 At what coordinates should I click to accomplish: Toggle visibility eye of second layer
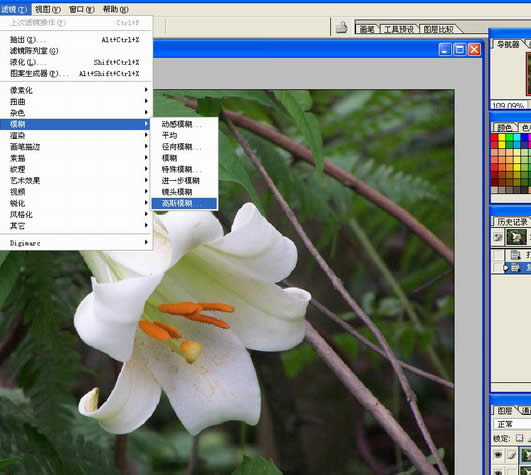498,472
